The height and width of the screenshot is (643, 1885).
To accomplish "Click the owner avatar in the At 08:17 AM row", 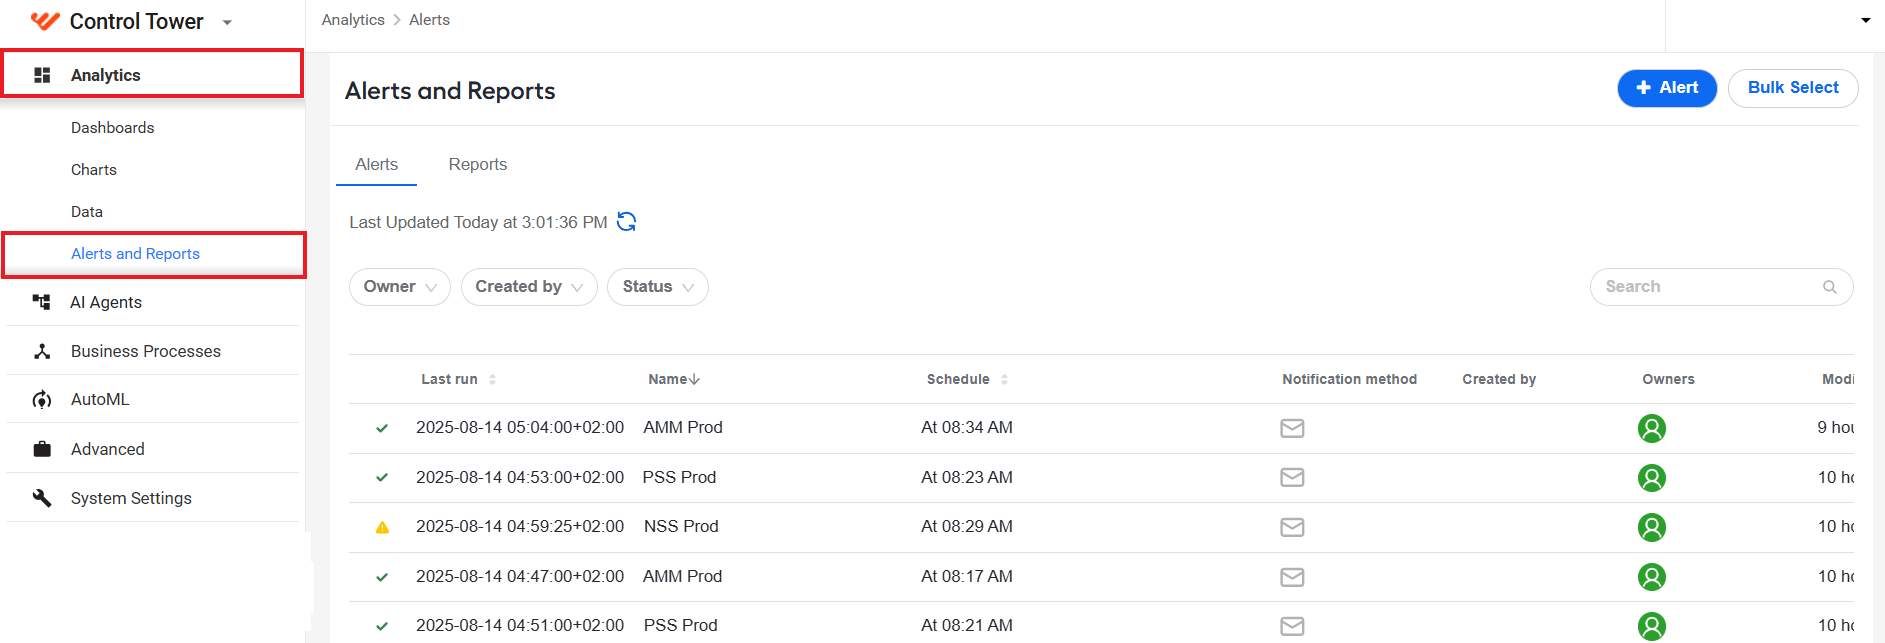I will click(1652, 577).
